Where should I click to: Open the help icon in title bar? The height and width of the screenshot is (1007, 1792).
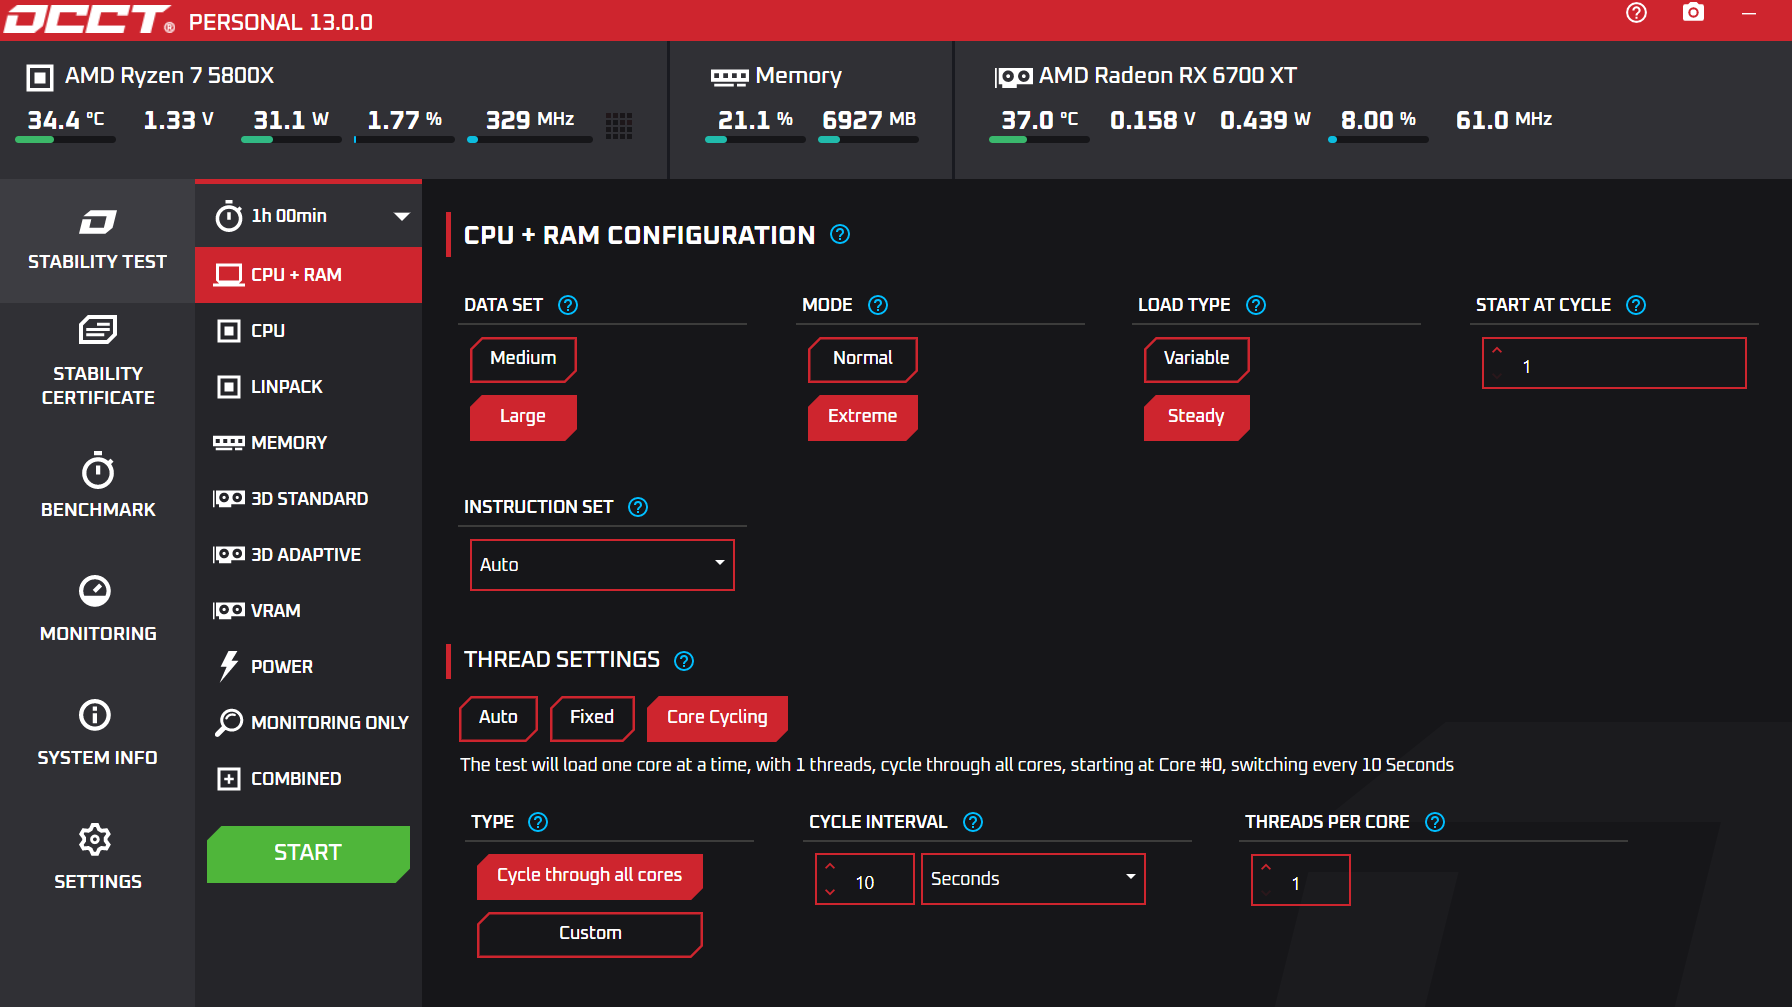pos(1636,13)
